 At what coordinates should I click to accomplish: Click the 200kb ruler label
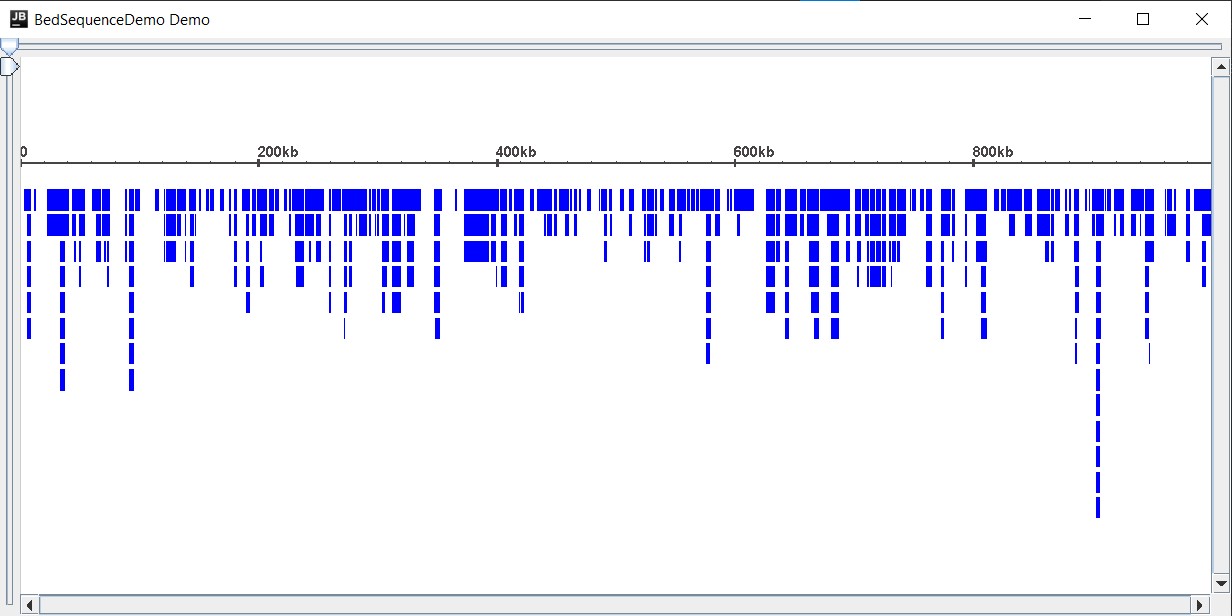[x=277, y=152]
